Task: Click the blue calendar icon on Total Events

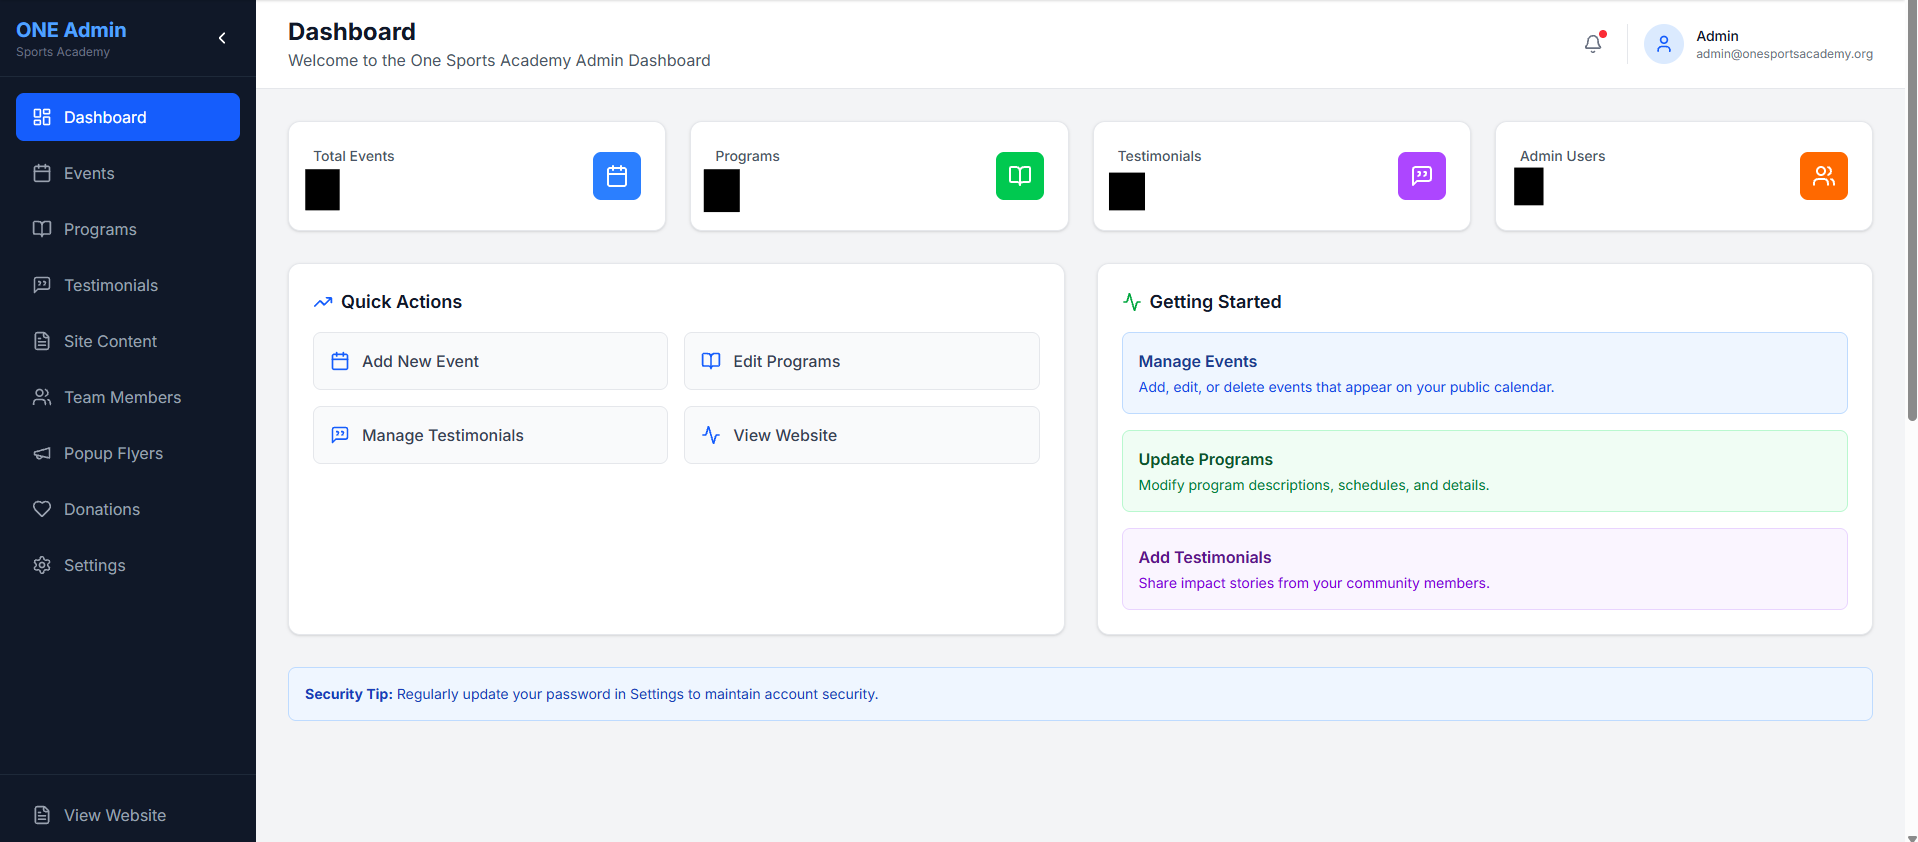Action: [x=617, y=176]
